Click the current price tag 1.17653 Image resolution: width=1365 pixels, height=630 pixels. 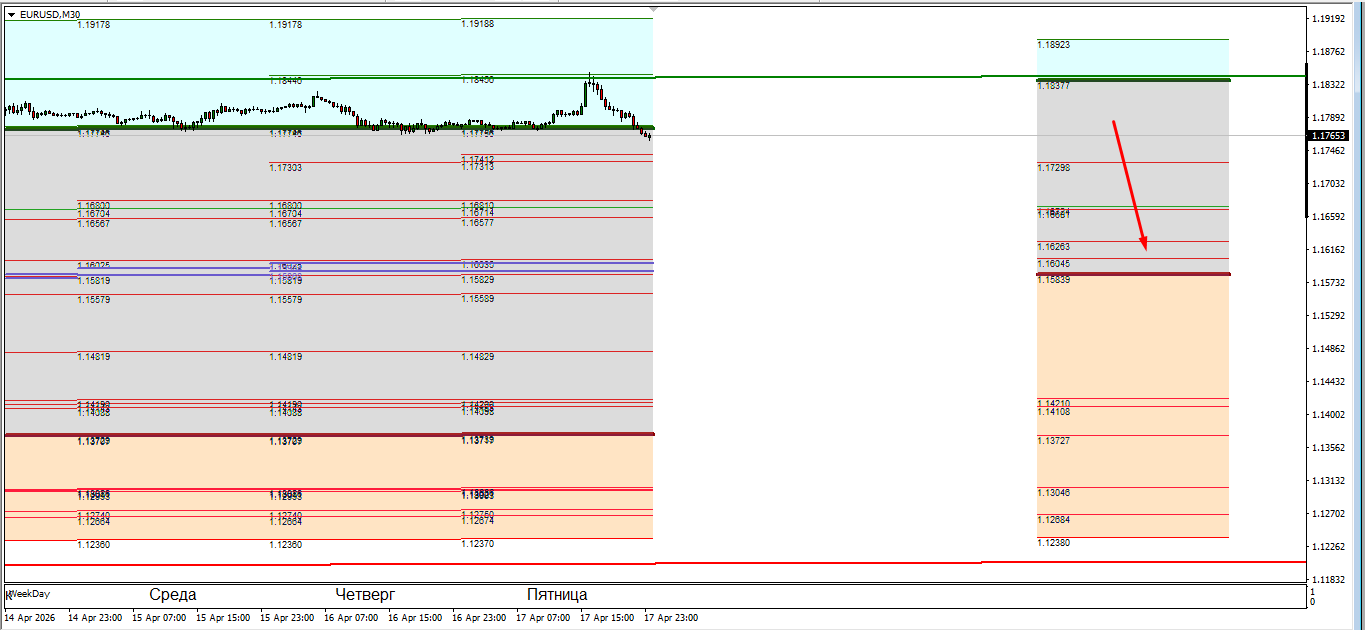pyautogui.click(x=1333, y=136)
